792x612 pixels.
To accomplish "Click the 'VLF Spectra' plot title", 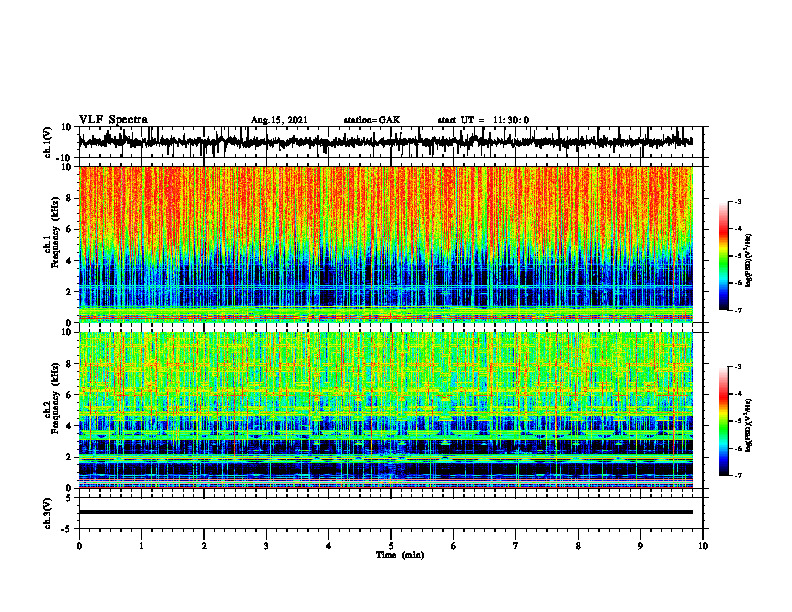I will pyautogui.click(x=113, y=120).
